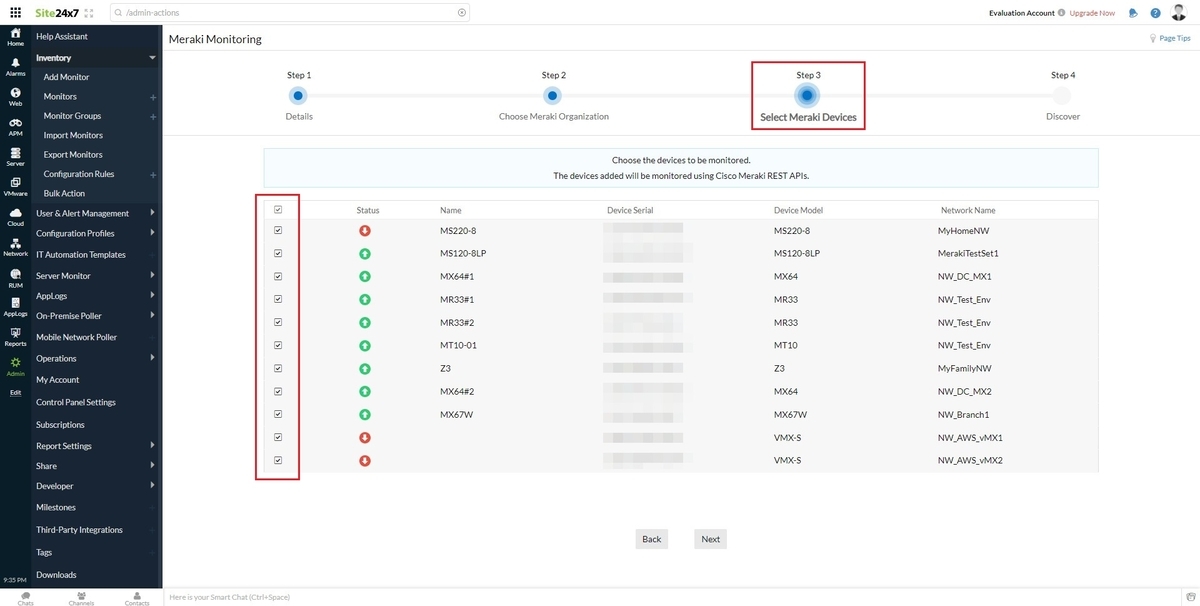Uncheck the MT10-01 device checkbox
This screenshot has height=606, width=1200.
pyautogui.click(x=278, y=346)
